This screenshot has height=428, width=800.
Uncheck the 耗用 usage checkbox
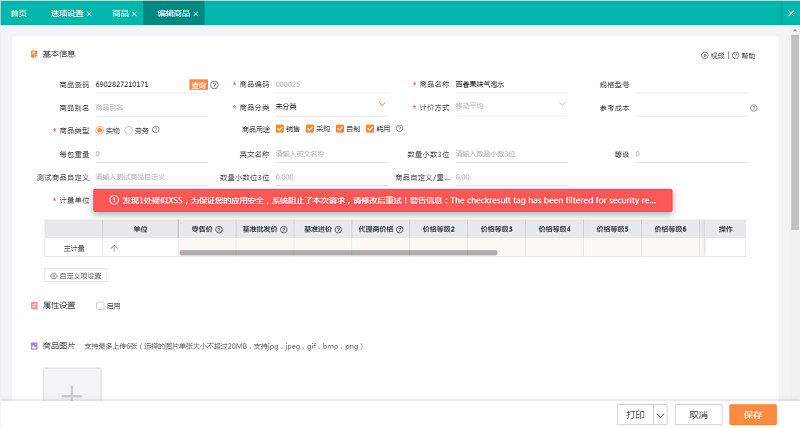370,129
